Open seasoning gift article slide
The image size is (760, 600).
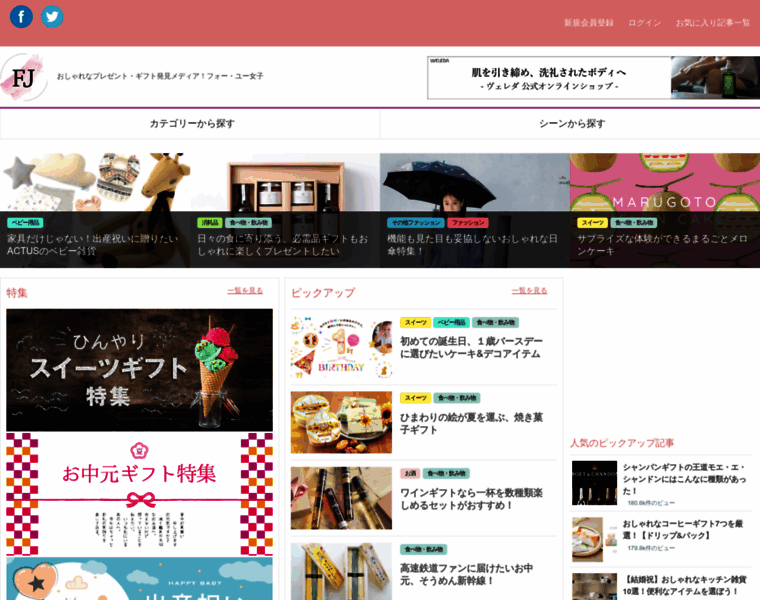tap(285, 210)
